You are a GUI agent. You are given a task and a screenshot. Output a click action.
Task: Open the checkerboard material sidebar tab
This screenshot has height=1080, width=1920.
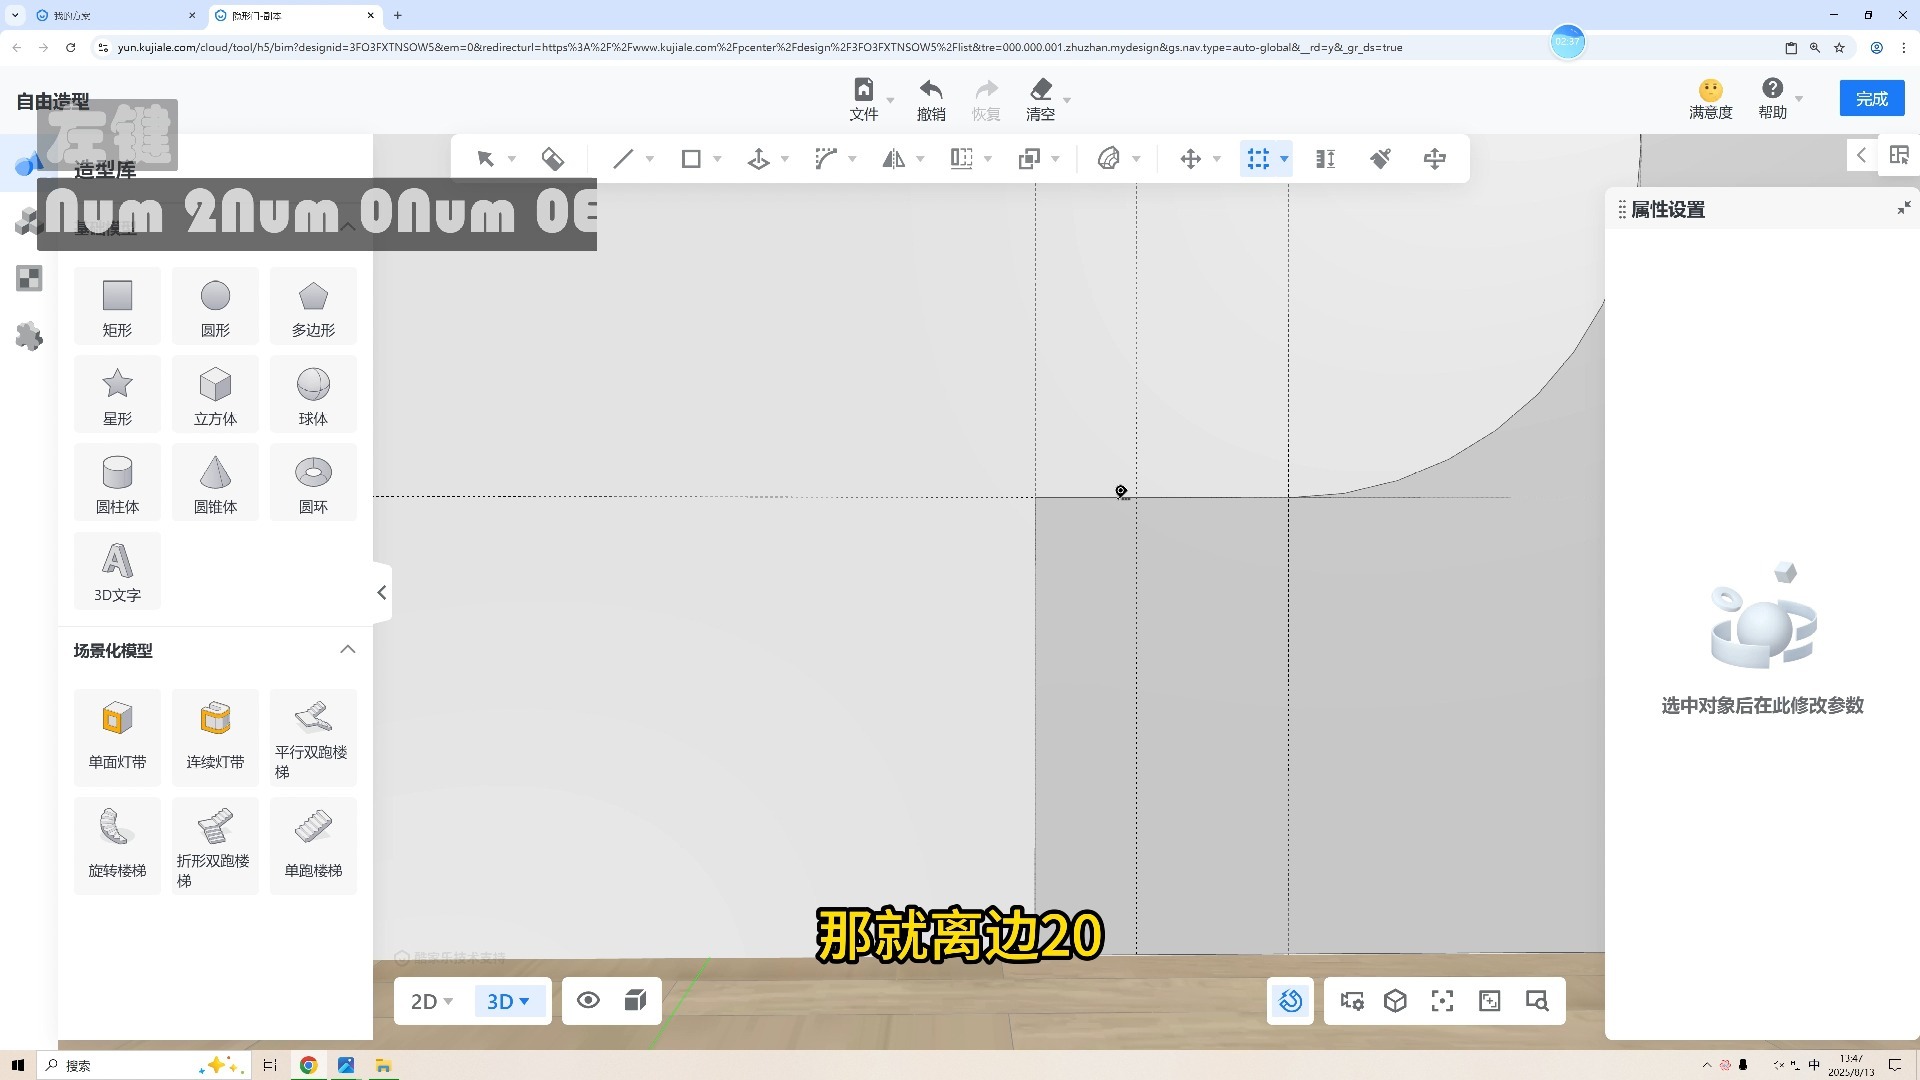click(x=29, y=278)
